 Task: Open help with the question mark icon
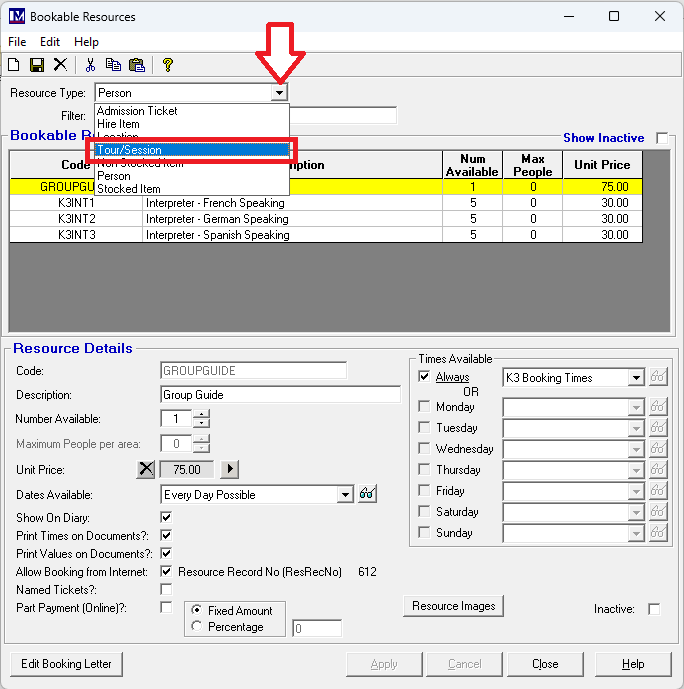[168, 65]
